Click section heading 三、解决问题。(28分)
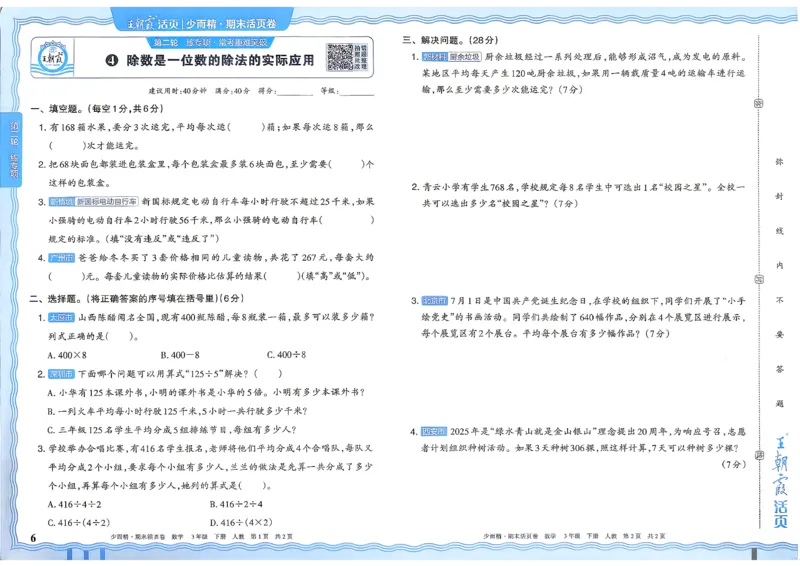 (451, 40)
